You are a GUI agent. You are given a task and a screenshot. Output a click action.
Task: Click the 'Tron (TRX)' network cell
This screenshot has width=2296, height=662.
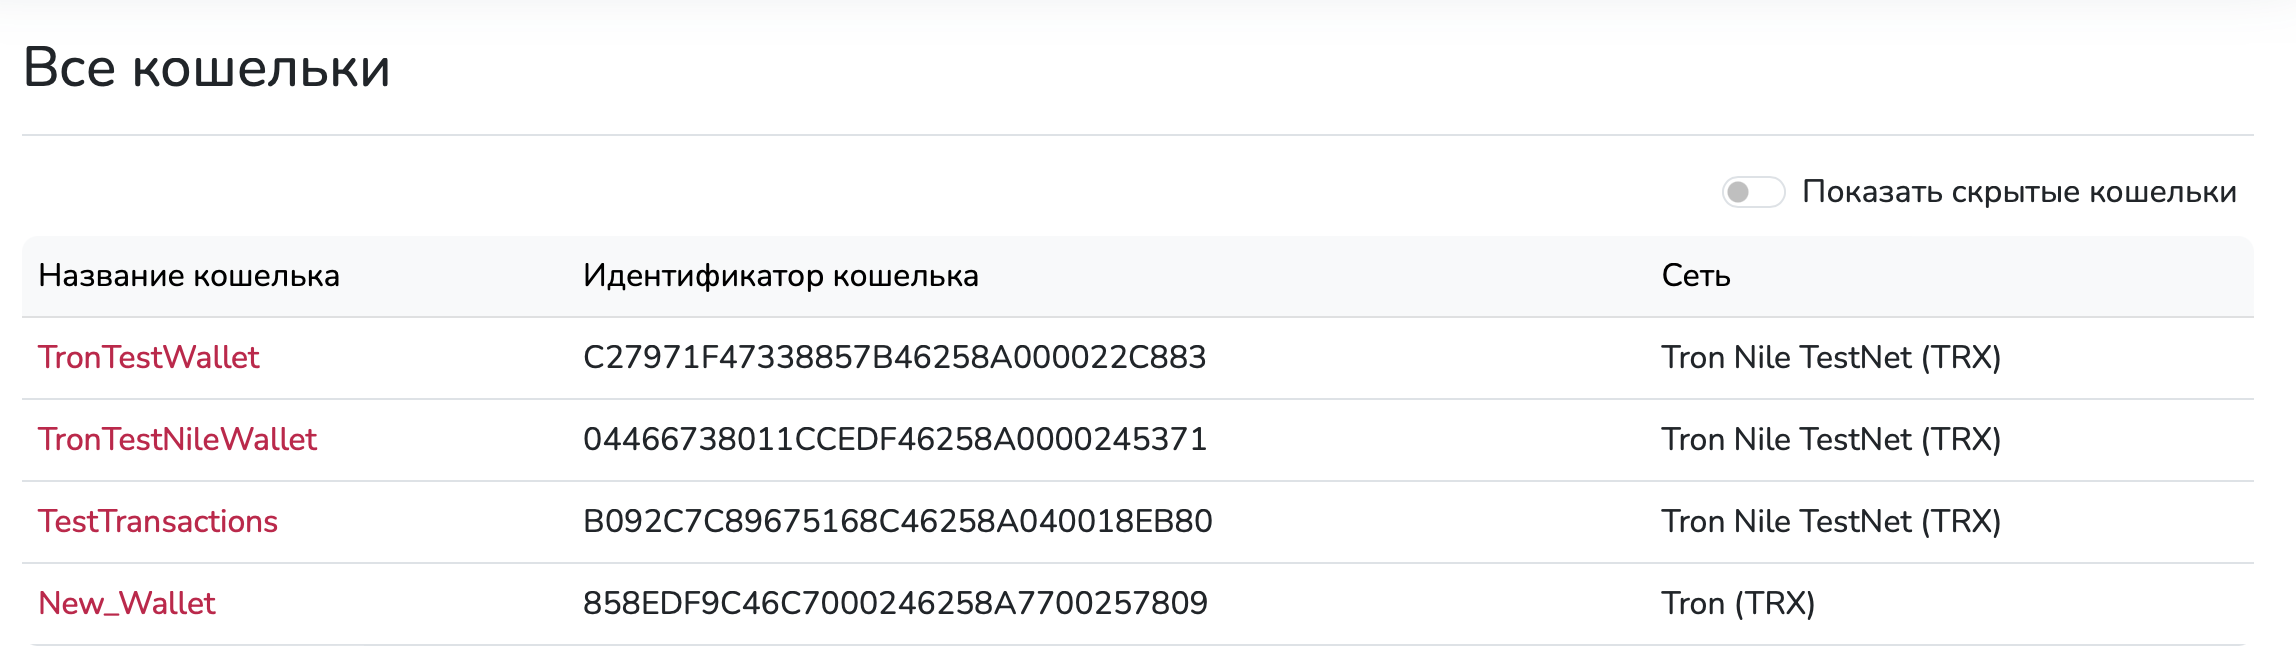coord(1737,604)
